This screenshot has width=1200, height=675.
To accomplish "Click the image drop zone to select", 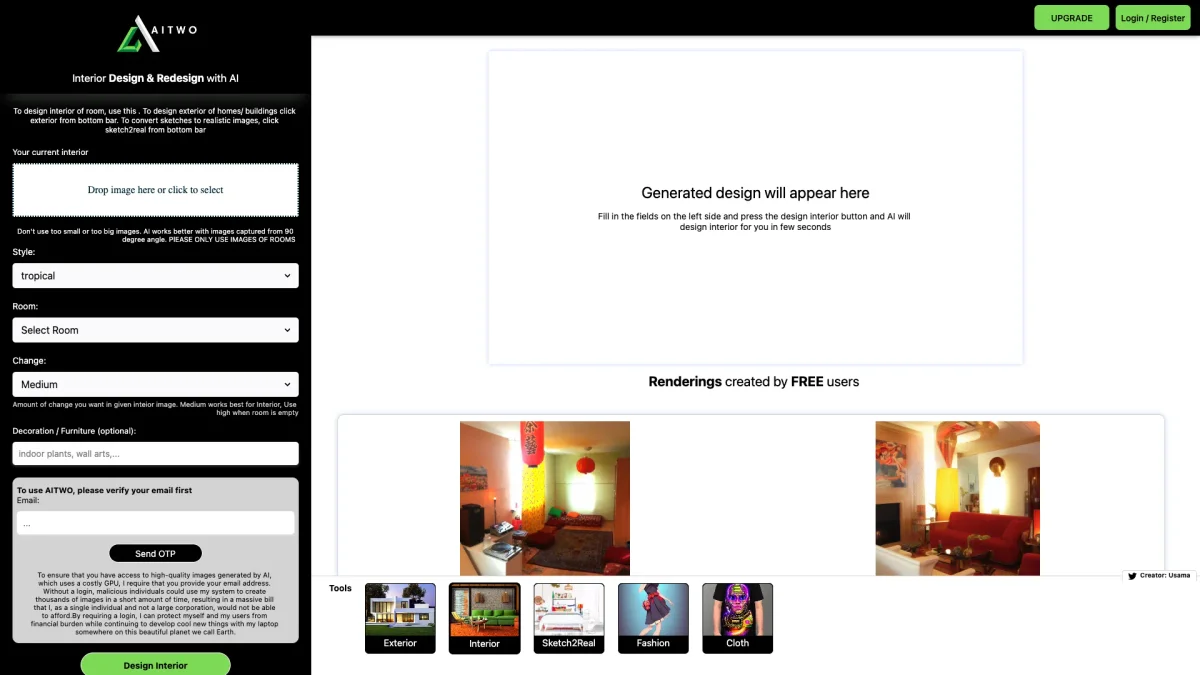I will (x=155, y=190).
